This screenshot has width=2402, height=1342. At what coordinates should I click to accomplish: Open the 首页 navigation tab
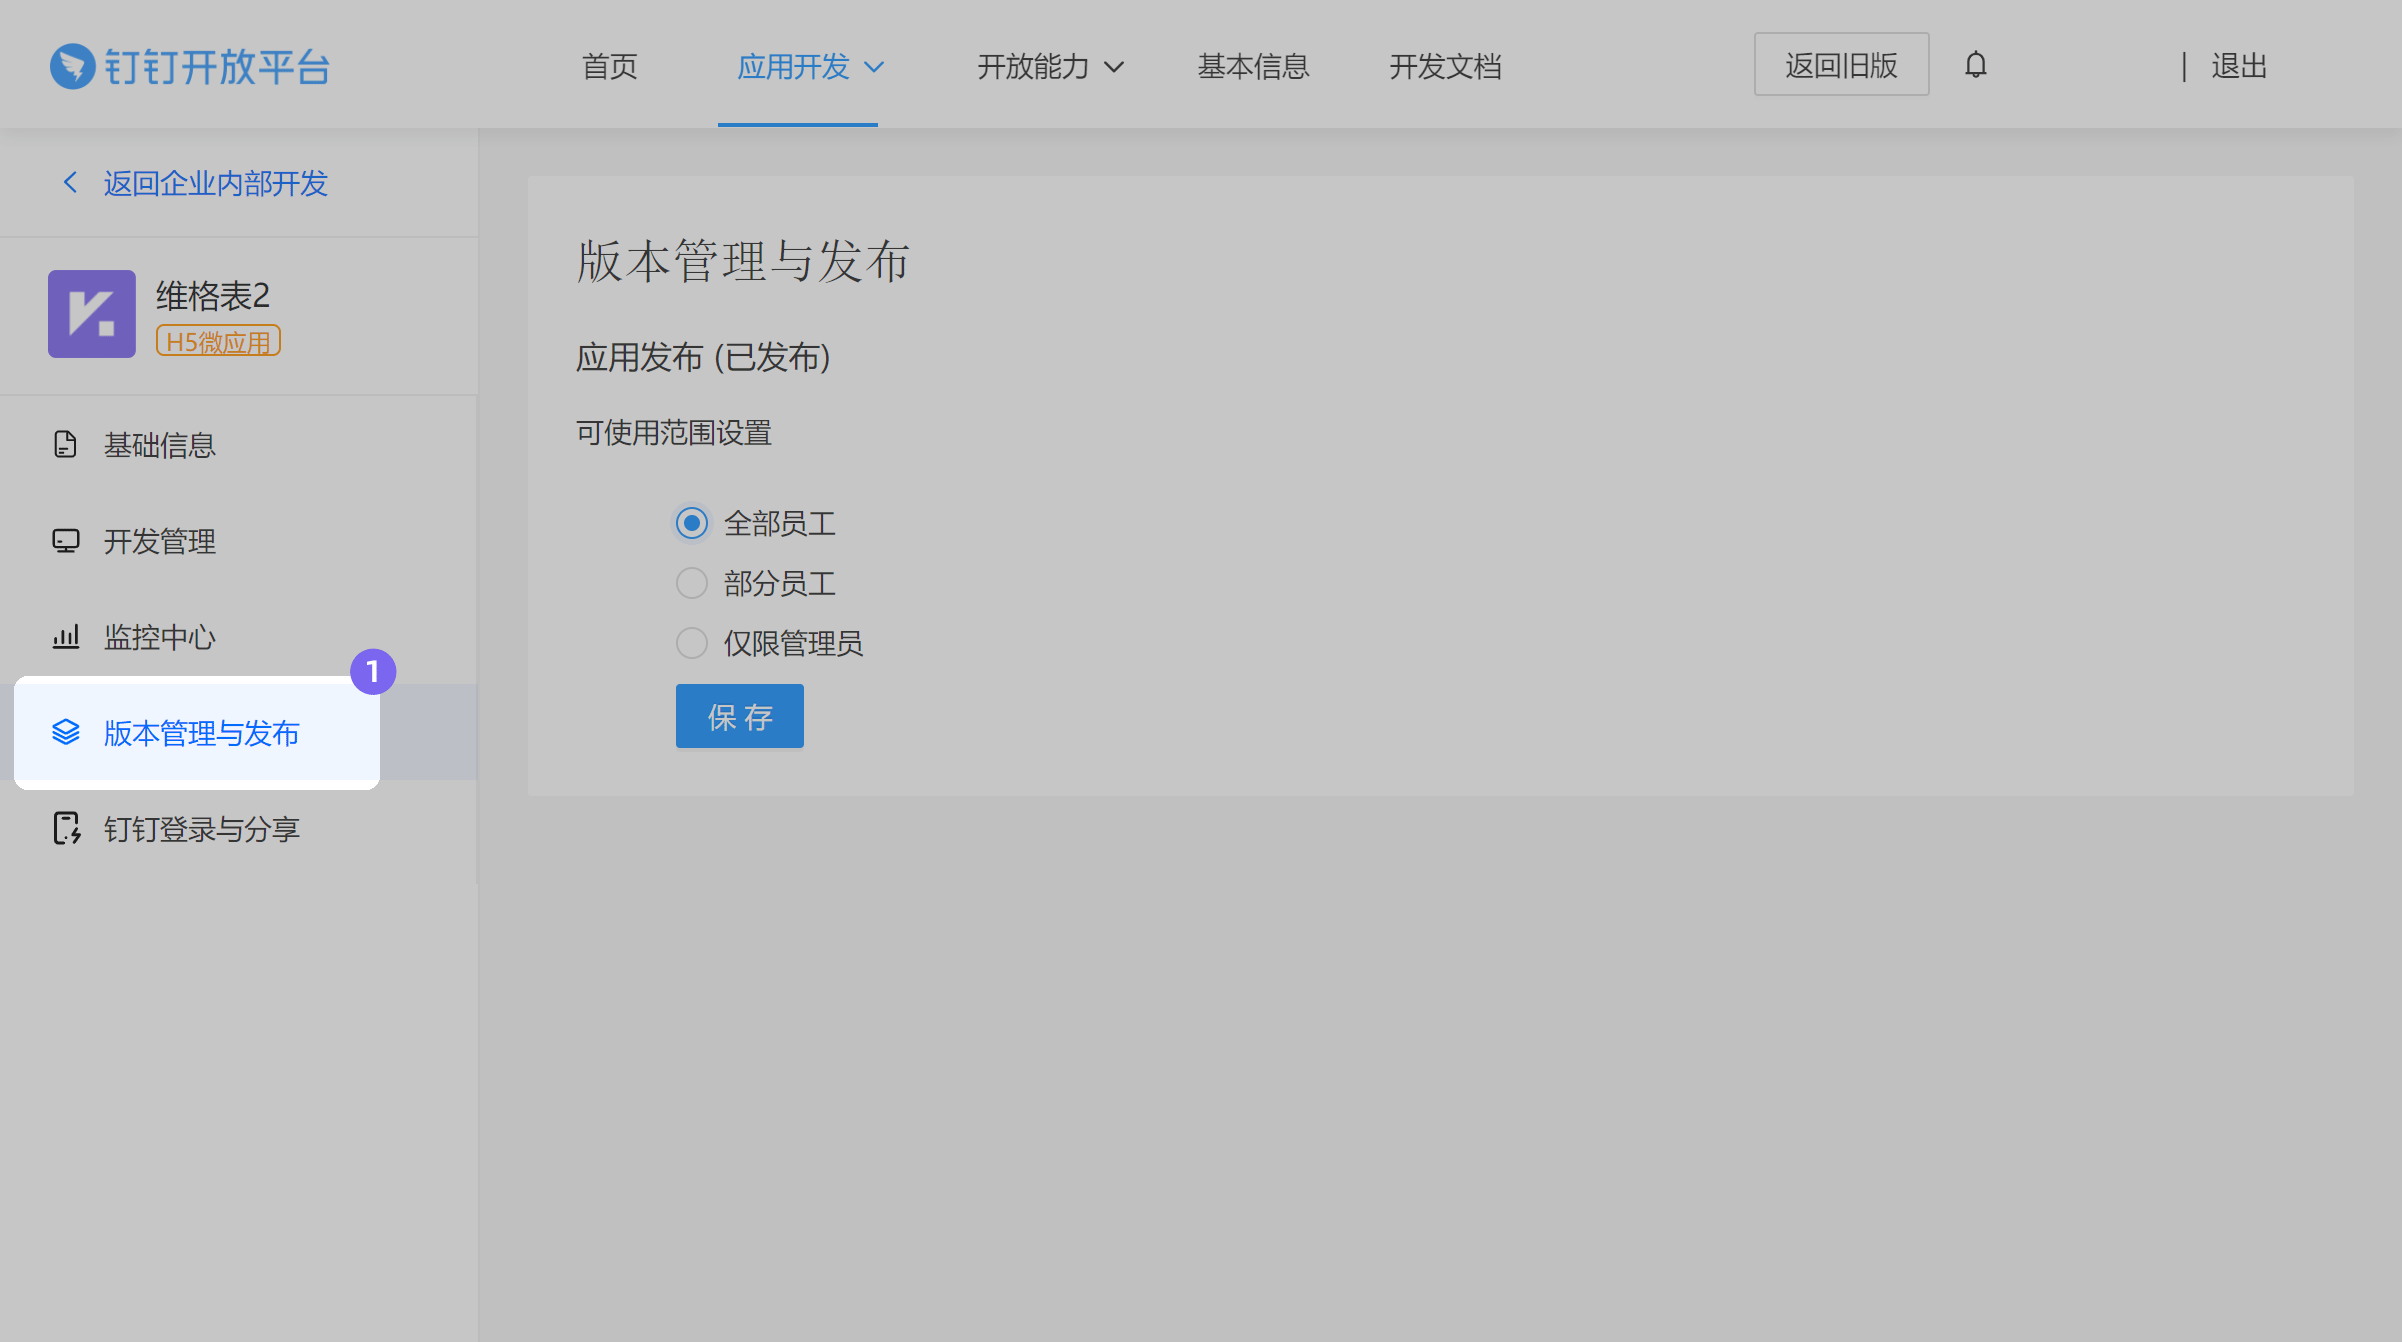pyautogui.click(x=609, y=67)
